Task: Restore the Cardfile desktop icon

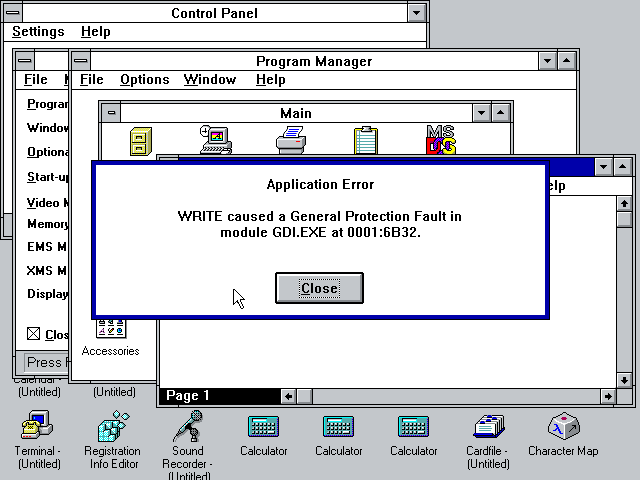Action: click(489, 426)
